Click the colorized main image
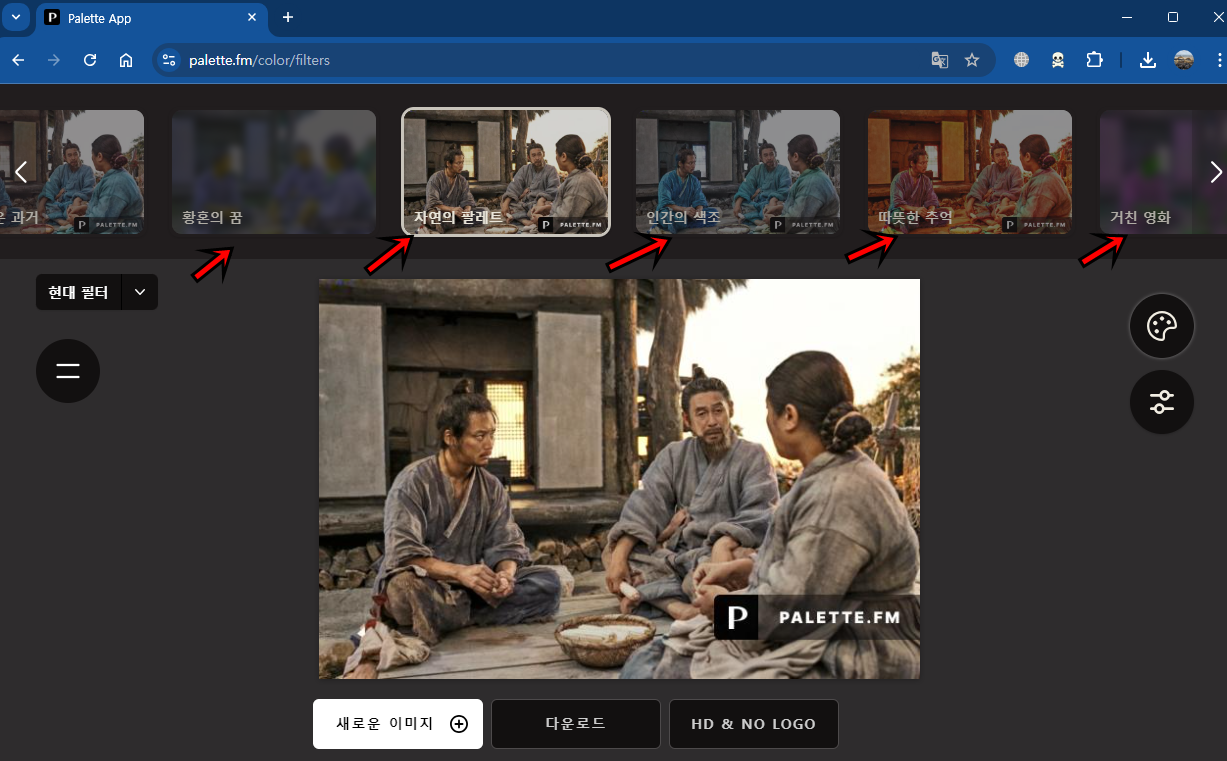This screenshot has height=761, width=1227. [x=619, y=479]
